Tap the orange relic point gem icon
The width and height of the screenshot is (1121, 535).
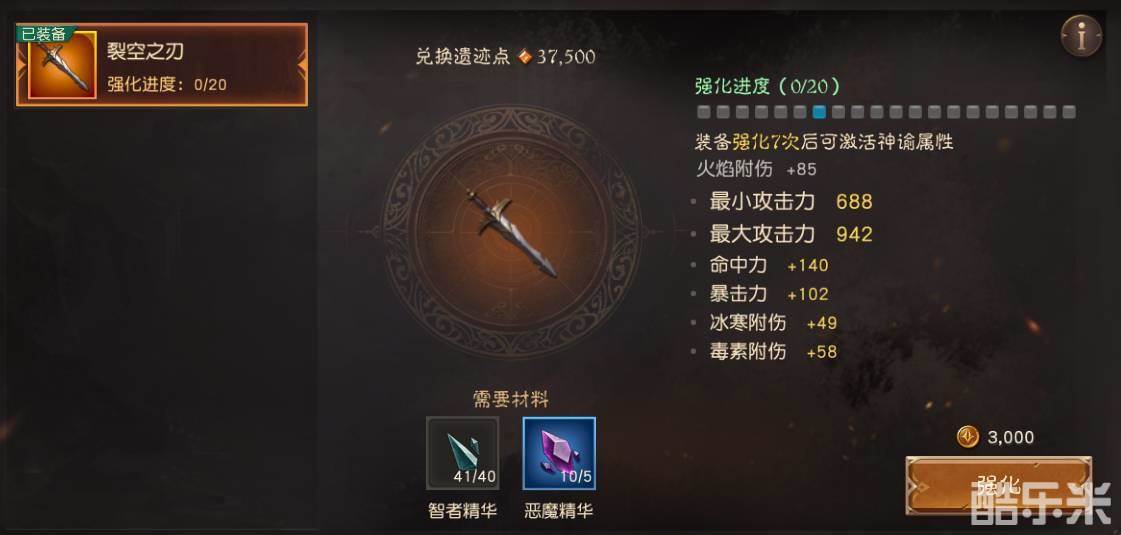(x=525, y=57)
